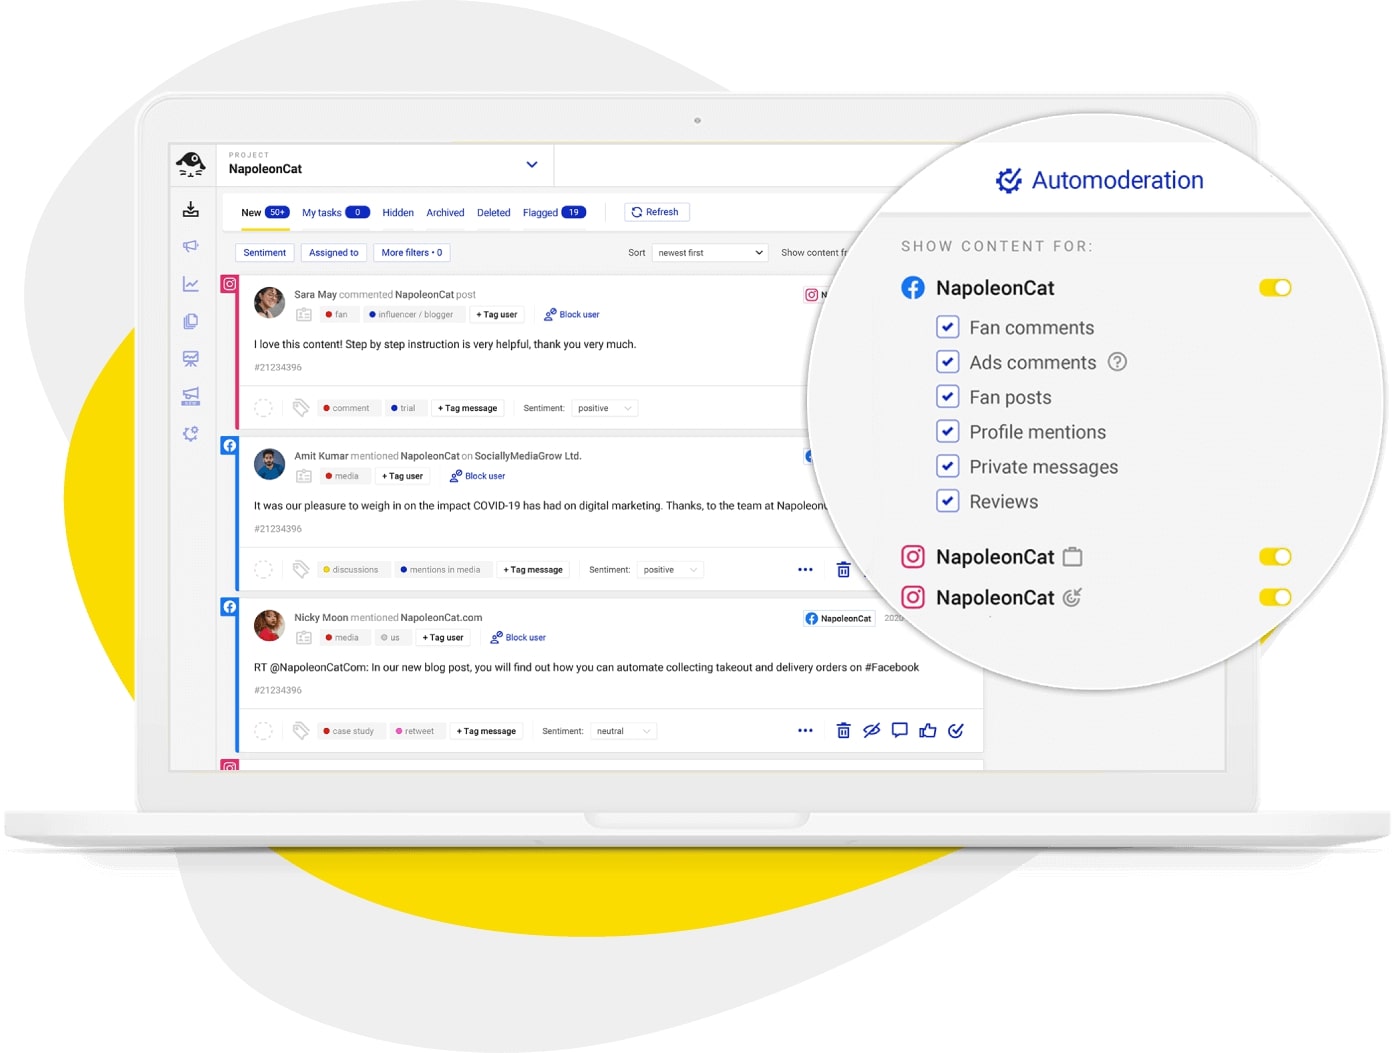Change Nicky Moon's neutral sentiment dropdown
This screenshot has height=1053, width=1395.
tap(623, 731)
